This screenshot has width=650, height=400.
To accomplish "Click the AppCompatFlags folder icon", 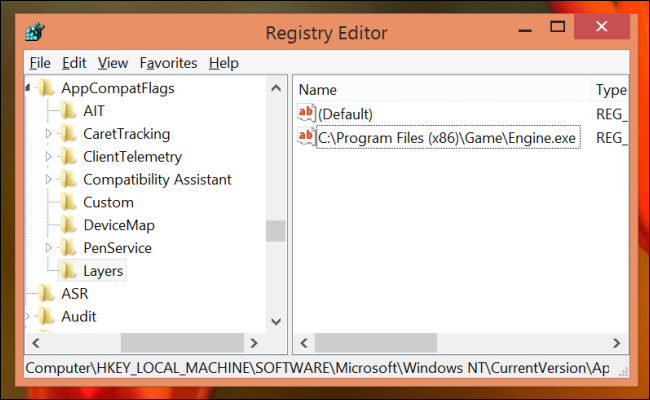I will 46,88.
